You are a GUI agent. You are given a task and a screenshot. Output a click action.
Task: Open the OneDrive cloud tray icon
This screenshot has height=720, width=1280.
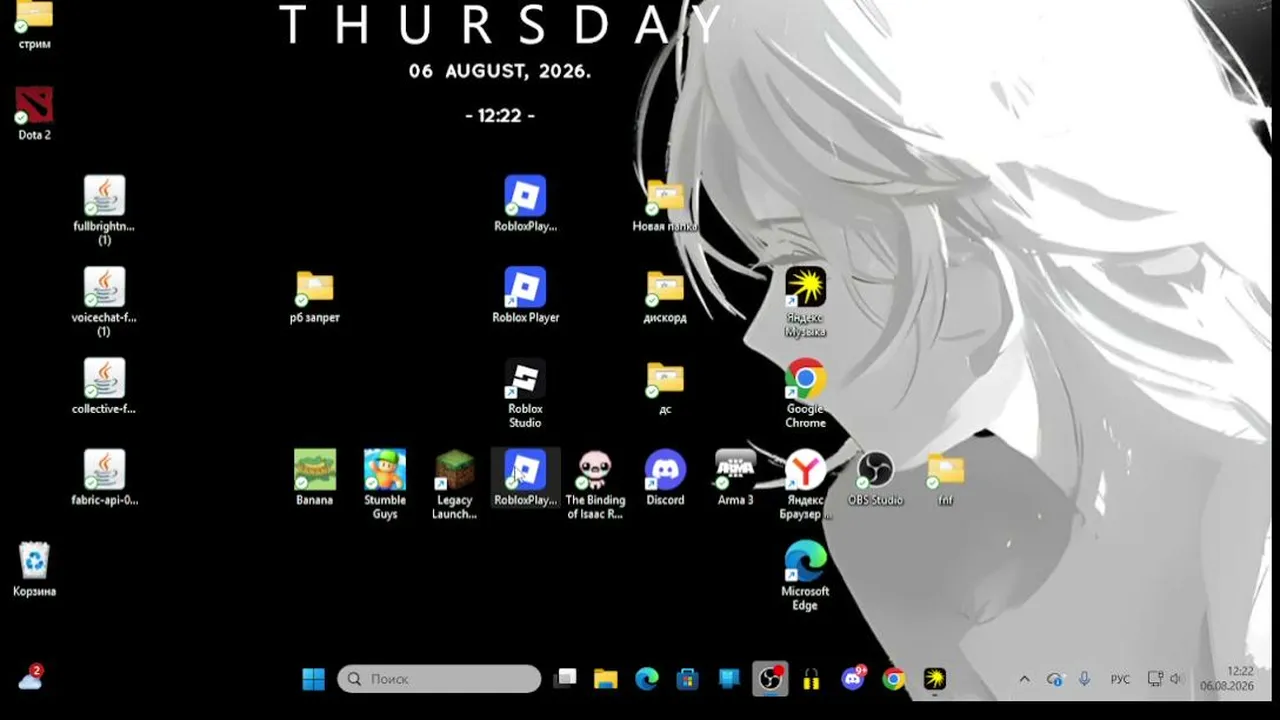tap(1054, 679)
